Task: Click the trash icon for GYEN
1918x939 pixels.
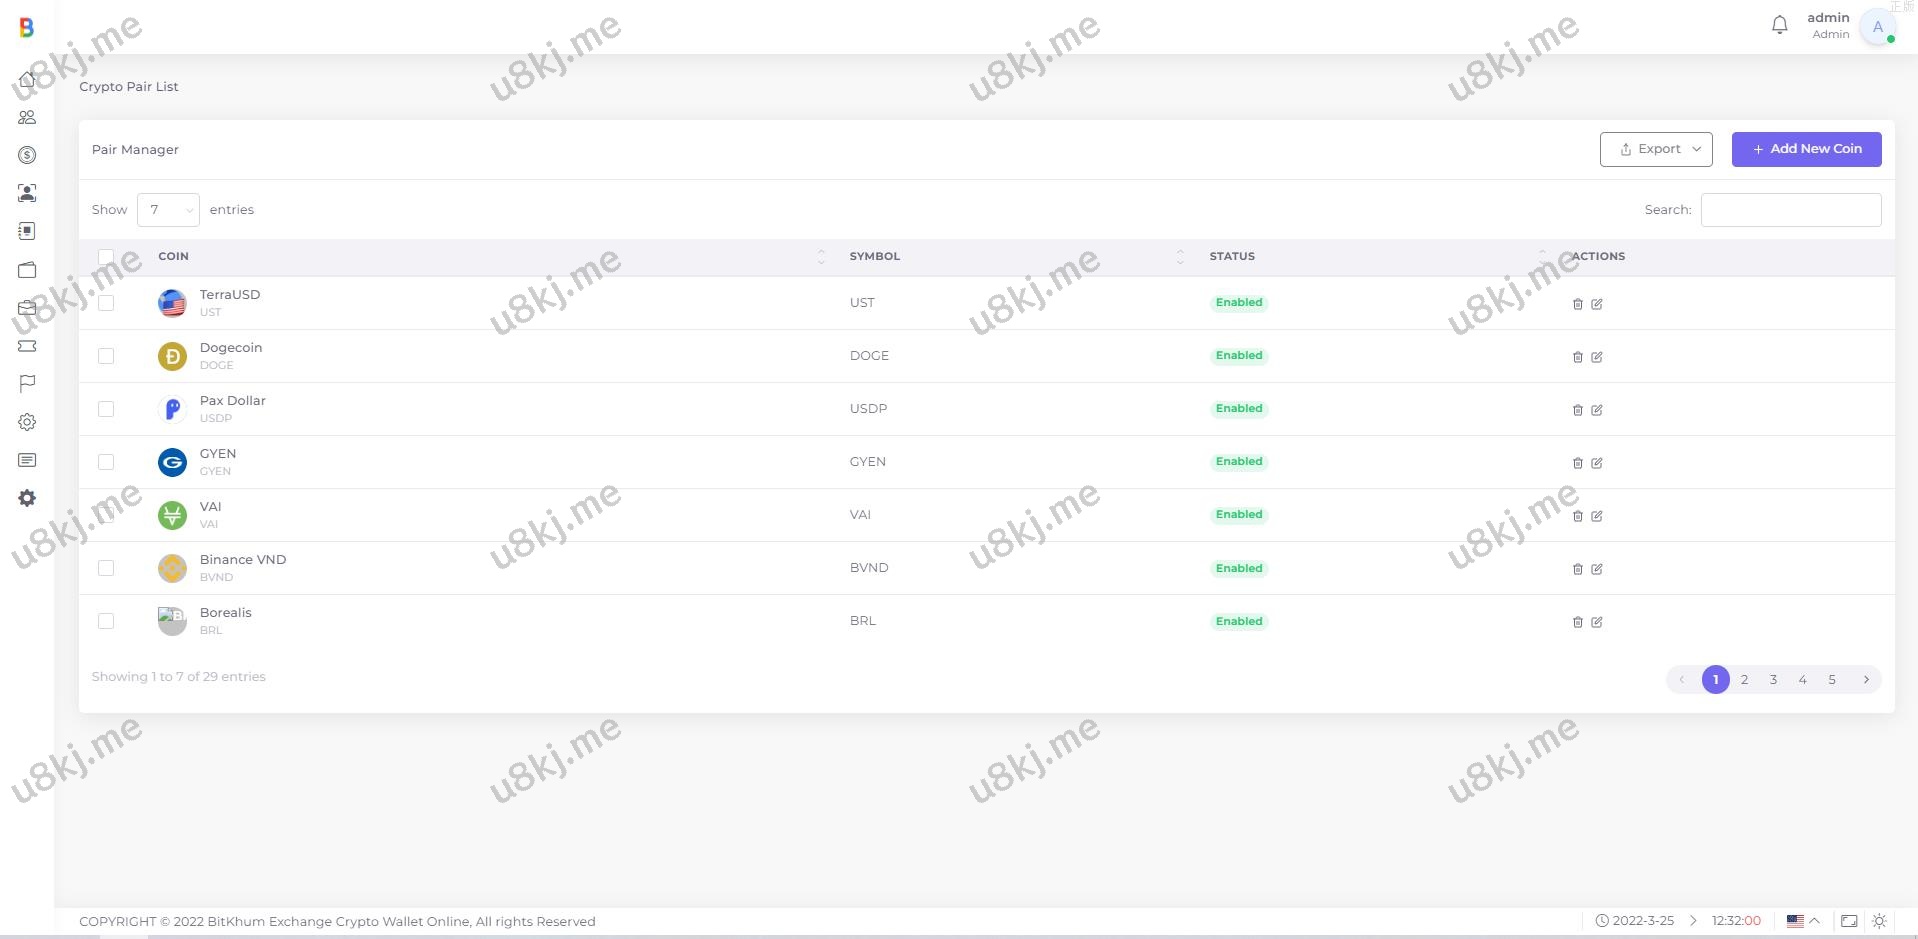Action: point(1577,463)
